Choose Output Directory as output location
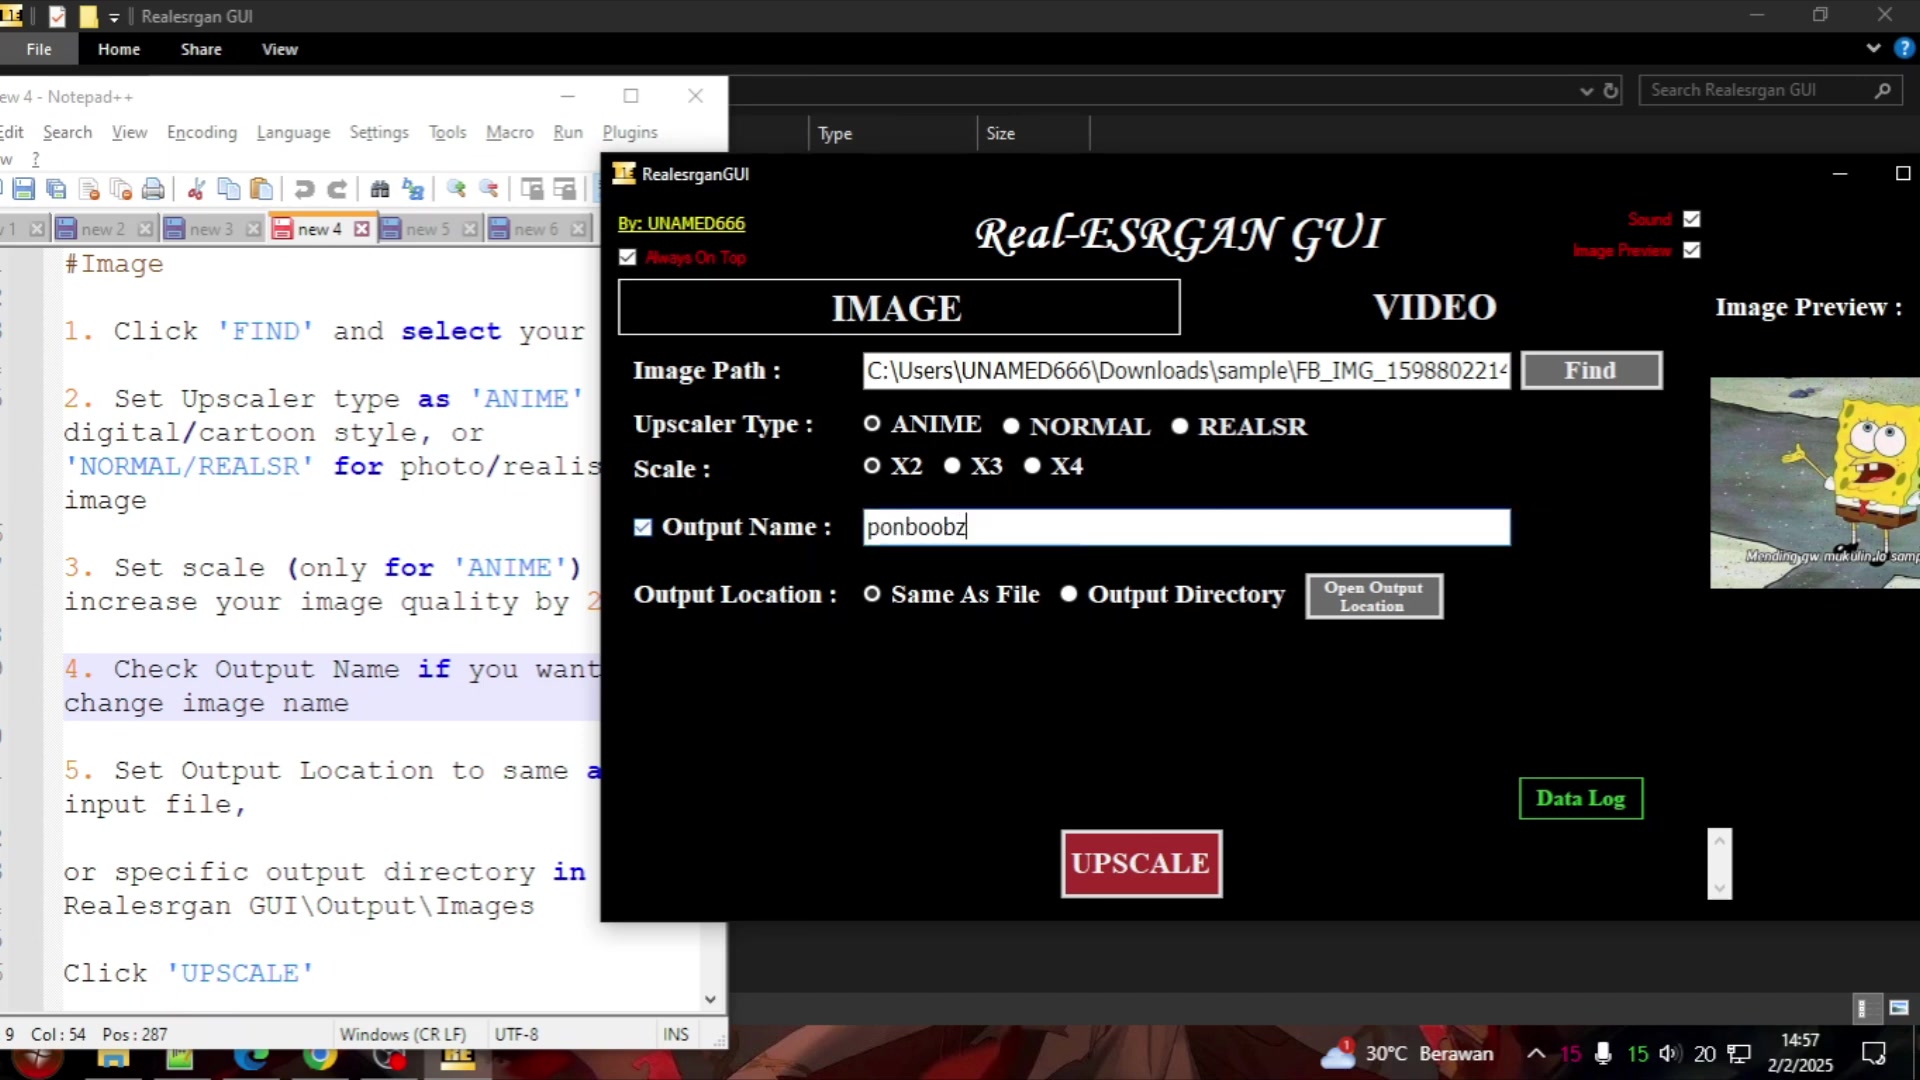Screen dimensions: 1920x1080 pos(1069,594)
